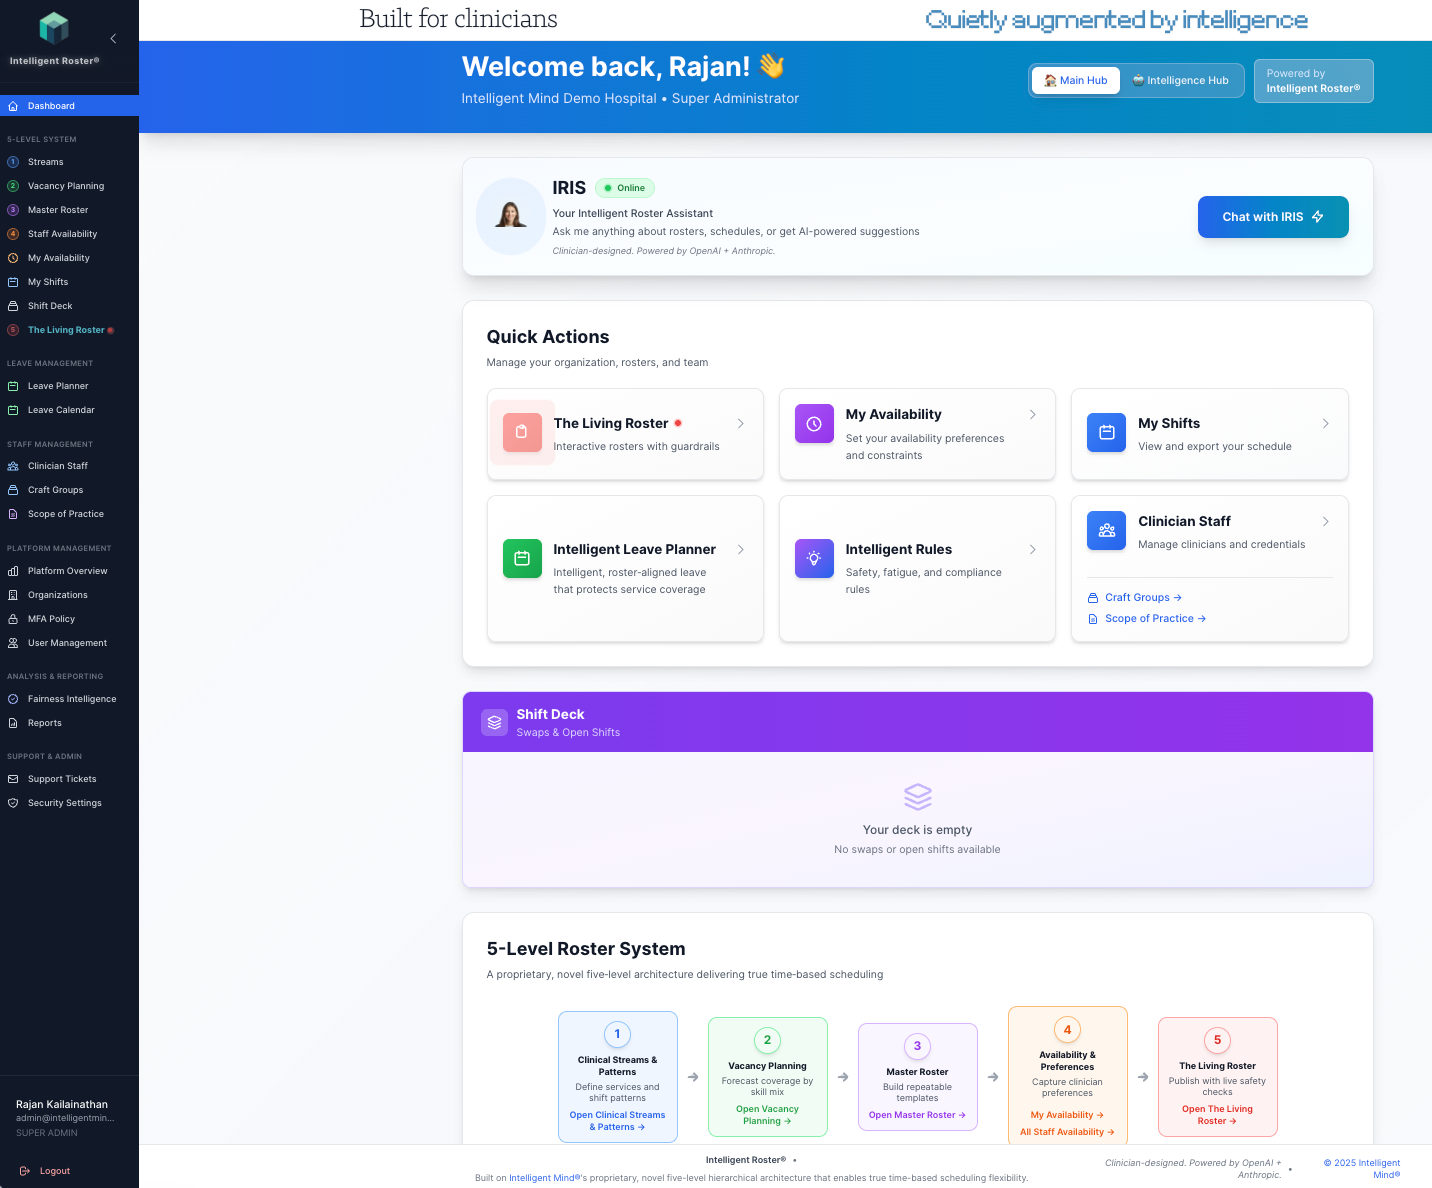Expand the My Availability card chevron
1432x1188 pixels.
(x=1033, y=415)
